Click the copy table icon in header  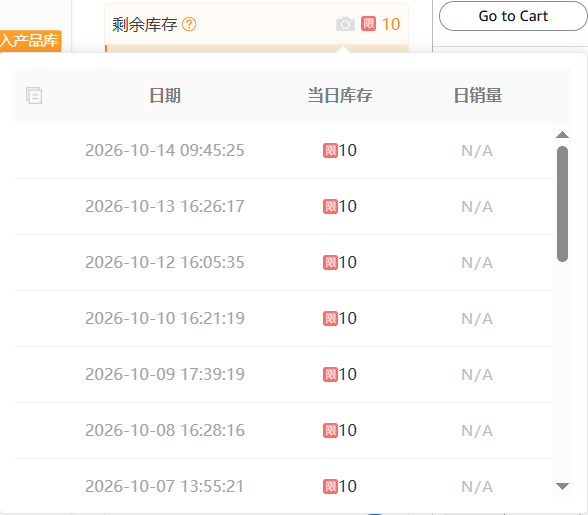[x=34, y=95]
